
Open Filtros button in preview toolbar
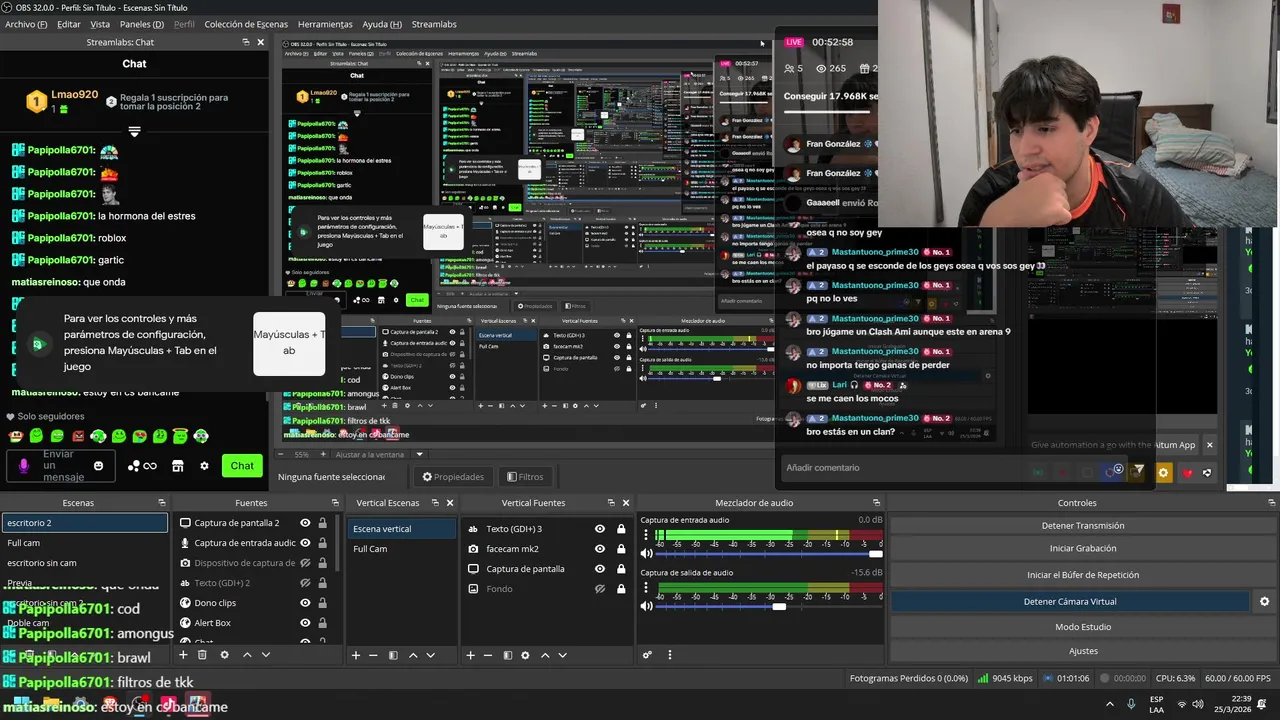[x=525, y=477]
